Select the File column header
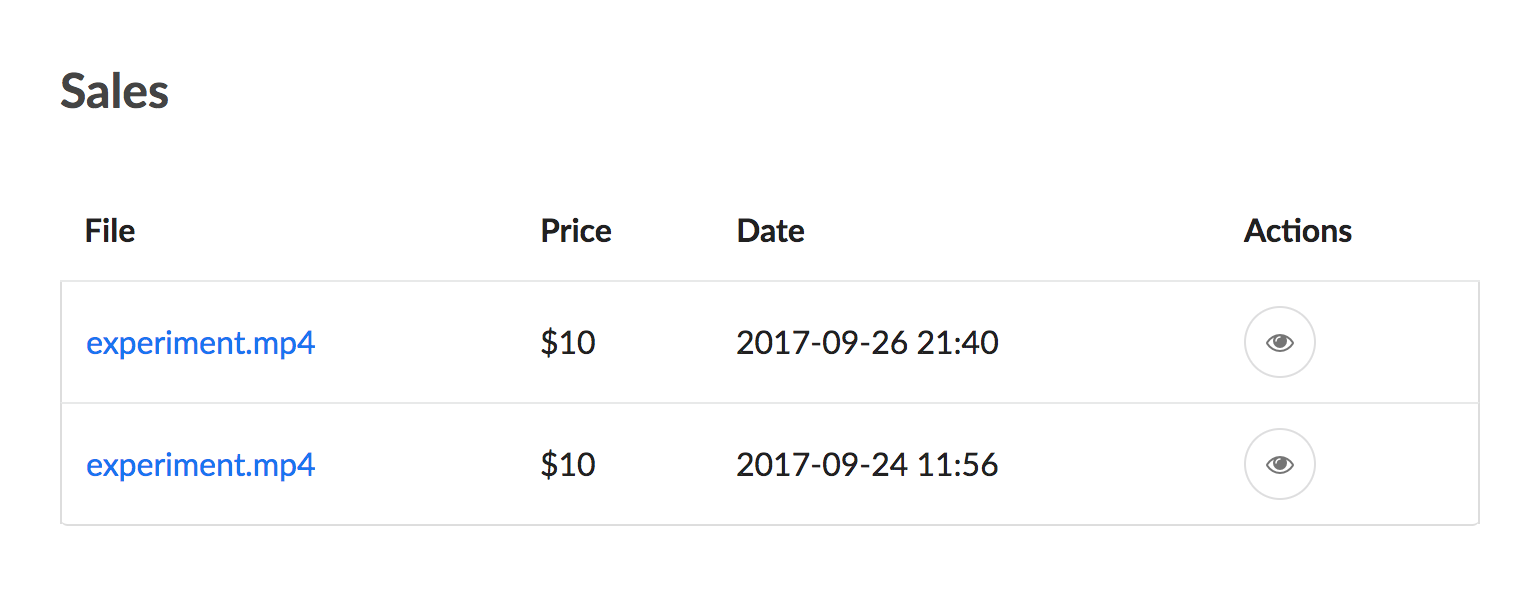The height and width of the screenshot is (612, 1540). coord(110,231)
